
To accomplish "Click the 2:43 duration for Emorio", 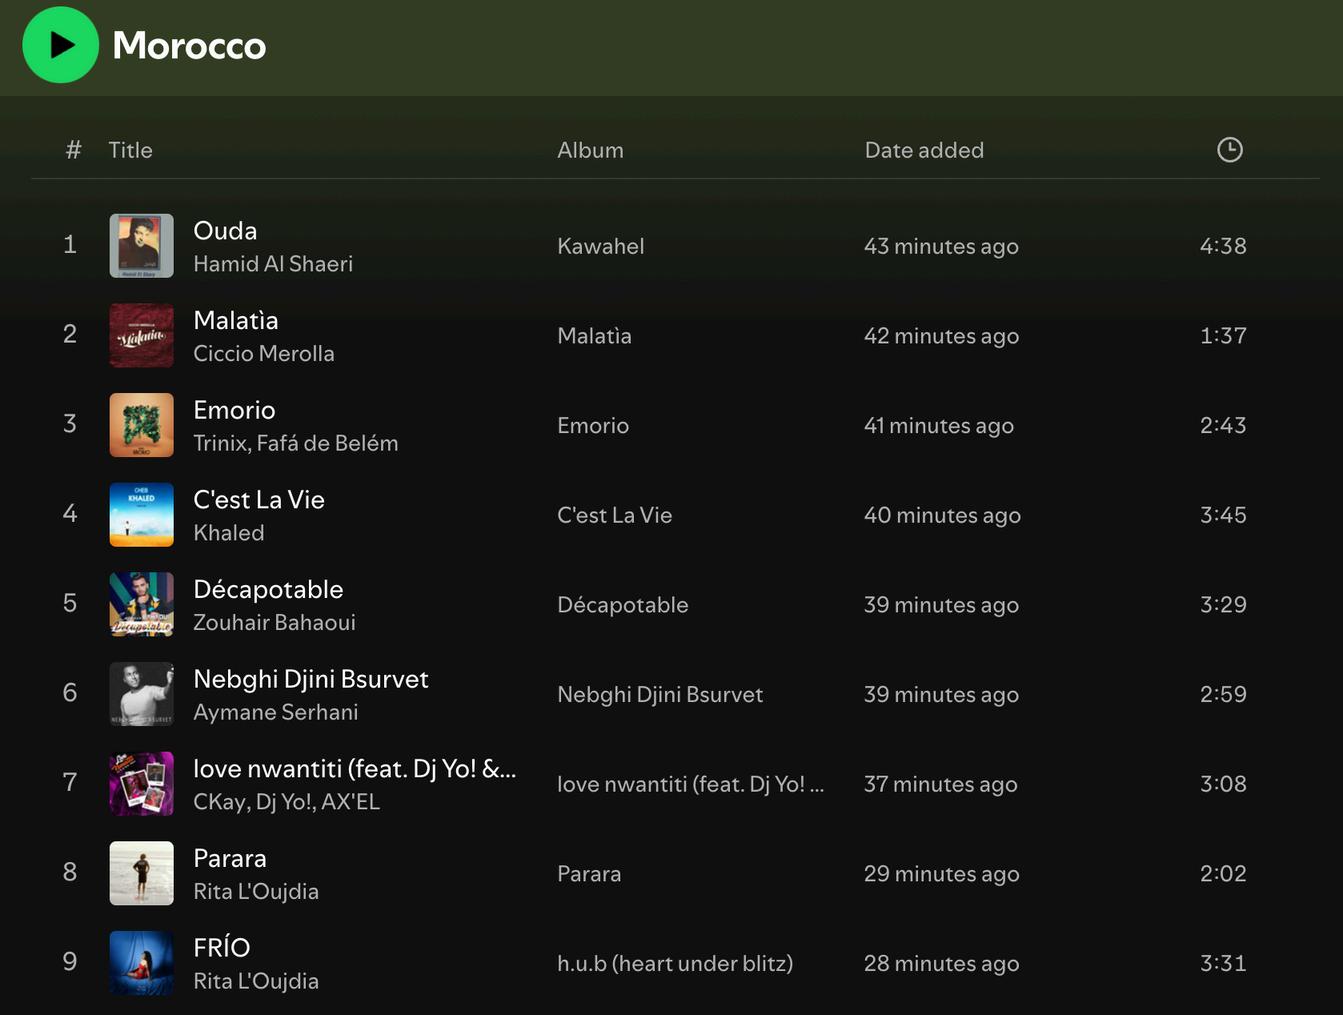I will point(1223,425).
